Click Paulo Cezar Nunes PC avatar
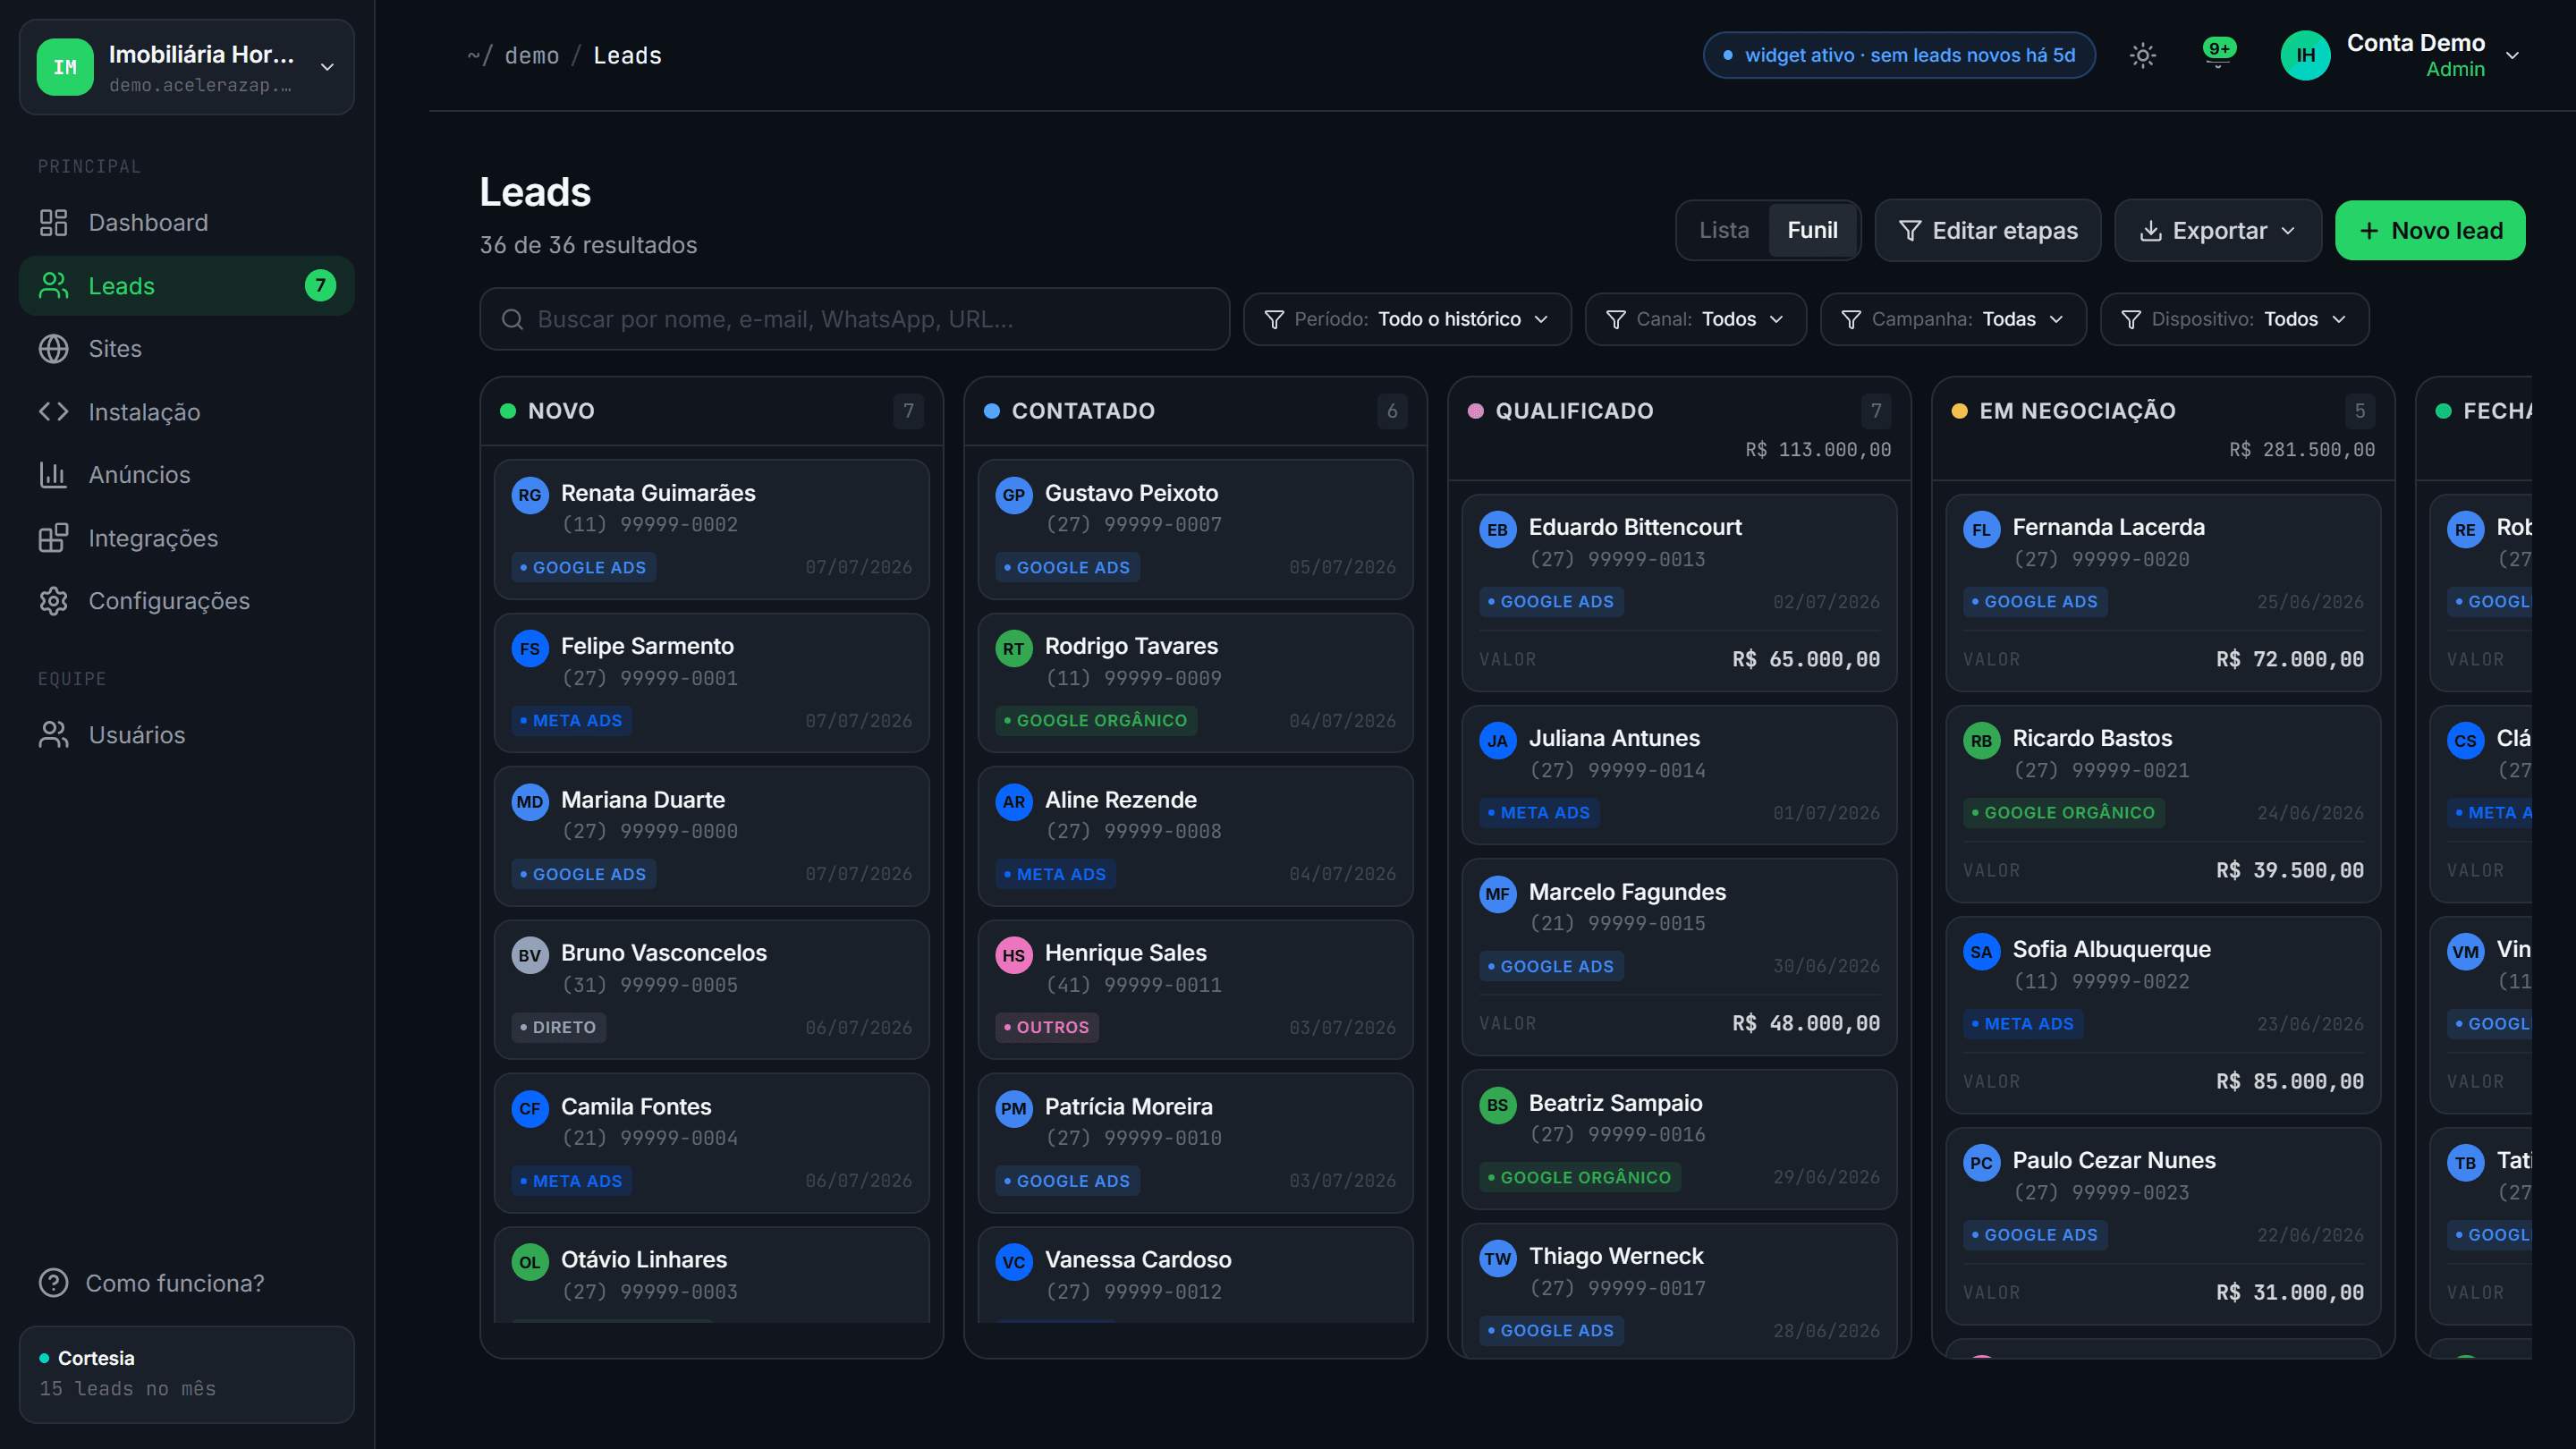This screenshot has width=2576, height=1449. [x=1981, y=1163]
